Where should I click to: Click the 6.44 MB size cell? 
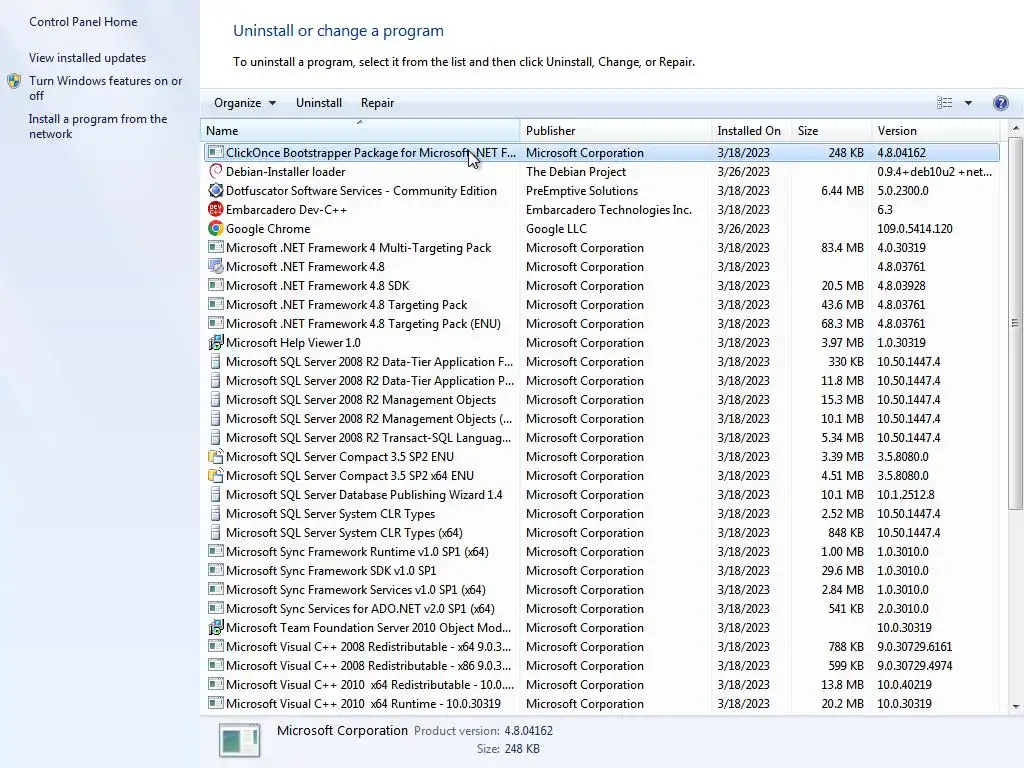point(842,191)
